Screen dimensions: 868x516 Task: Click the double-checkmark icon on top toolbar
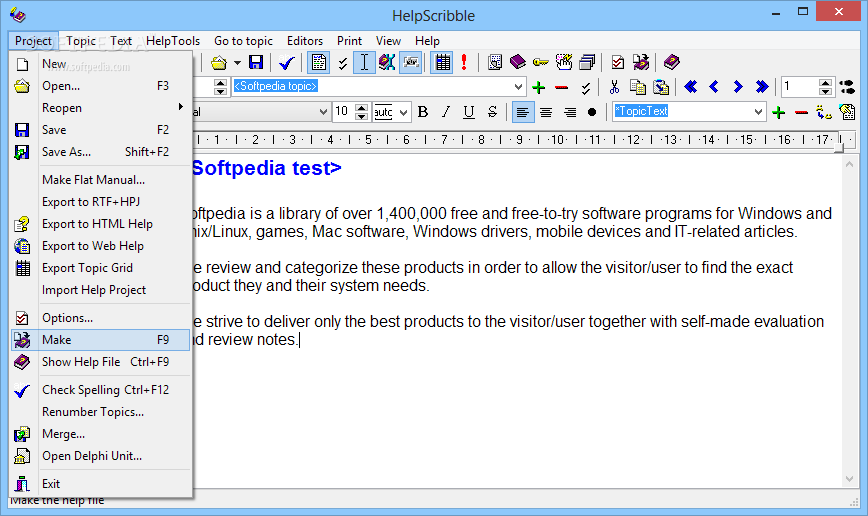pyautogui.click(x=343, y=63)
